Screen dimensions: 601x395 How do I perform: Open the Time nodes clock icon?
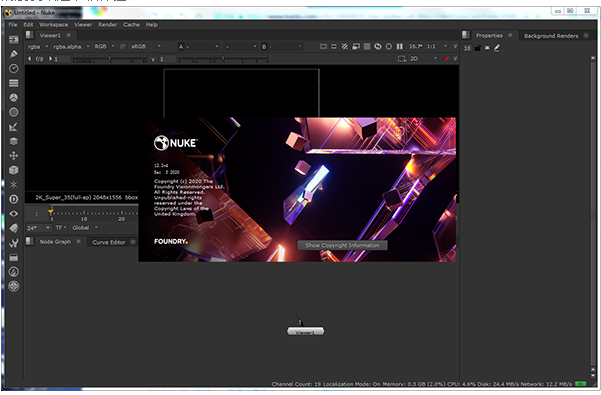click(13, 69)
